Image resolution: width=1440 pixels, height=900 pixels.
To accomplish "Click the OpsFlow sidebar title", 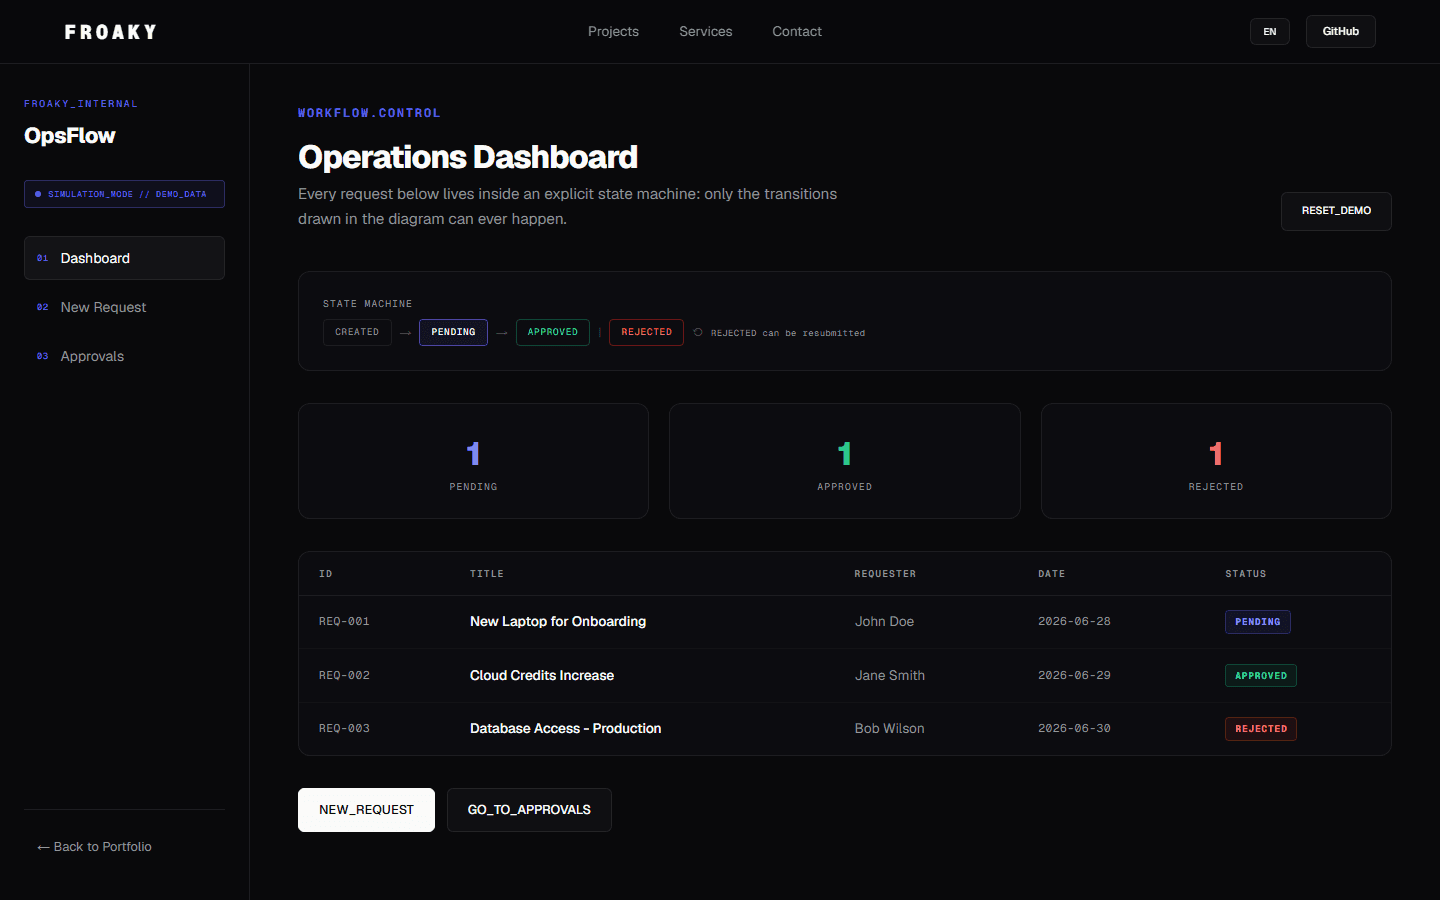I will [70, 136].
